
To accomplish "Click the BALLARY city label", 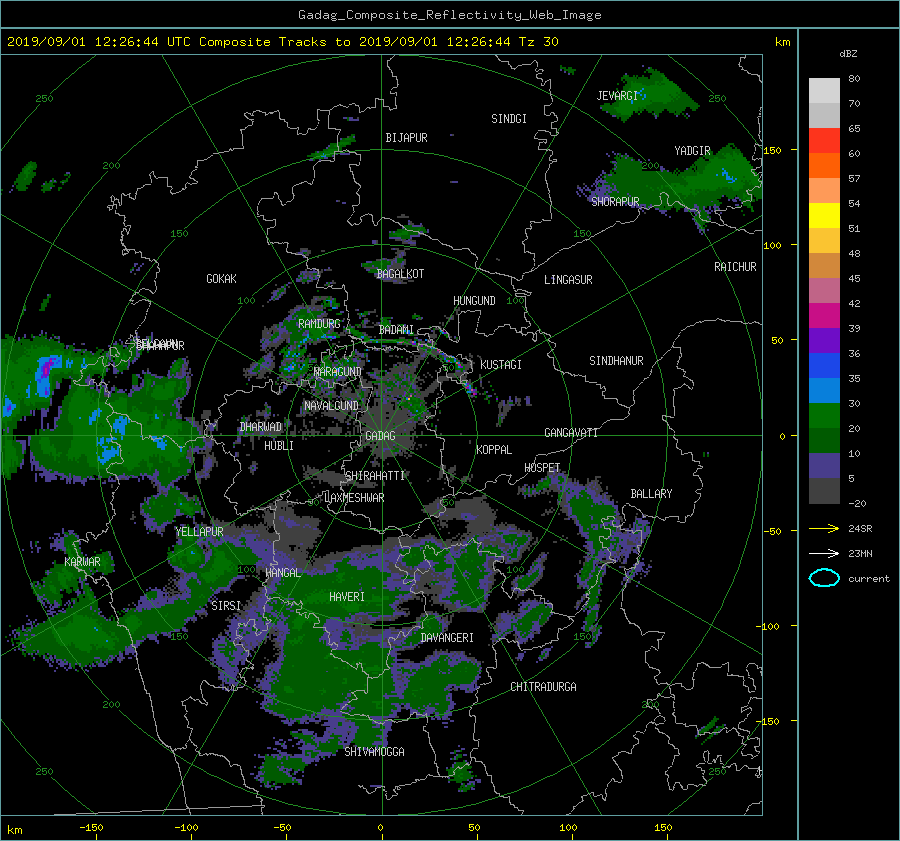I will 651,494.
